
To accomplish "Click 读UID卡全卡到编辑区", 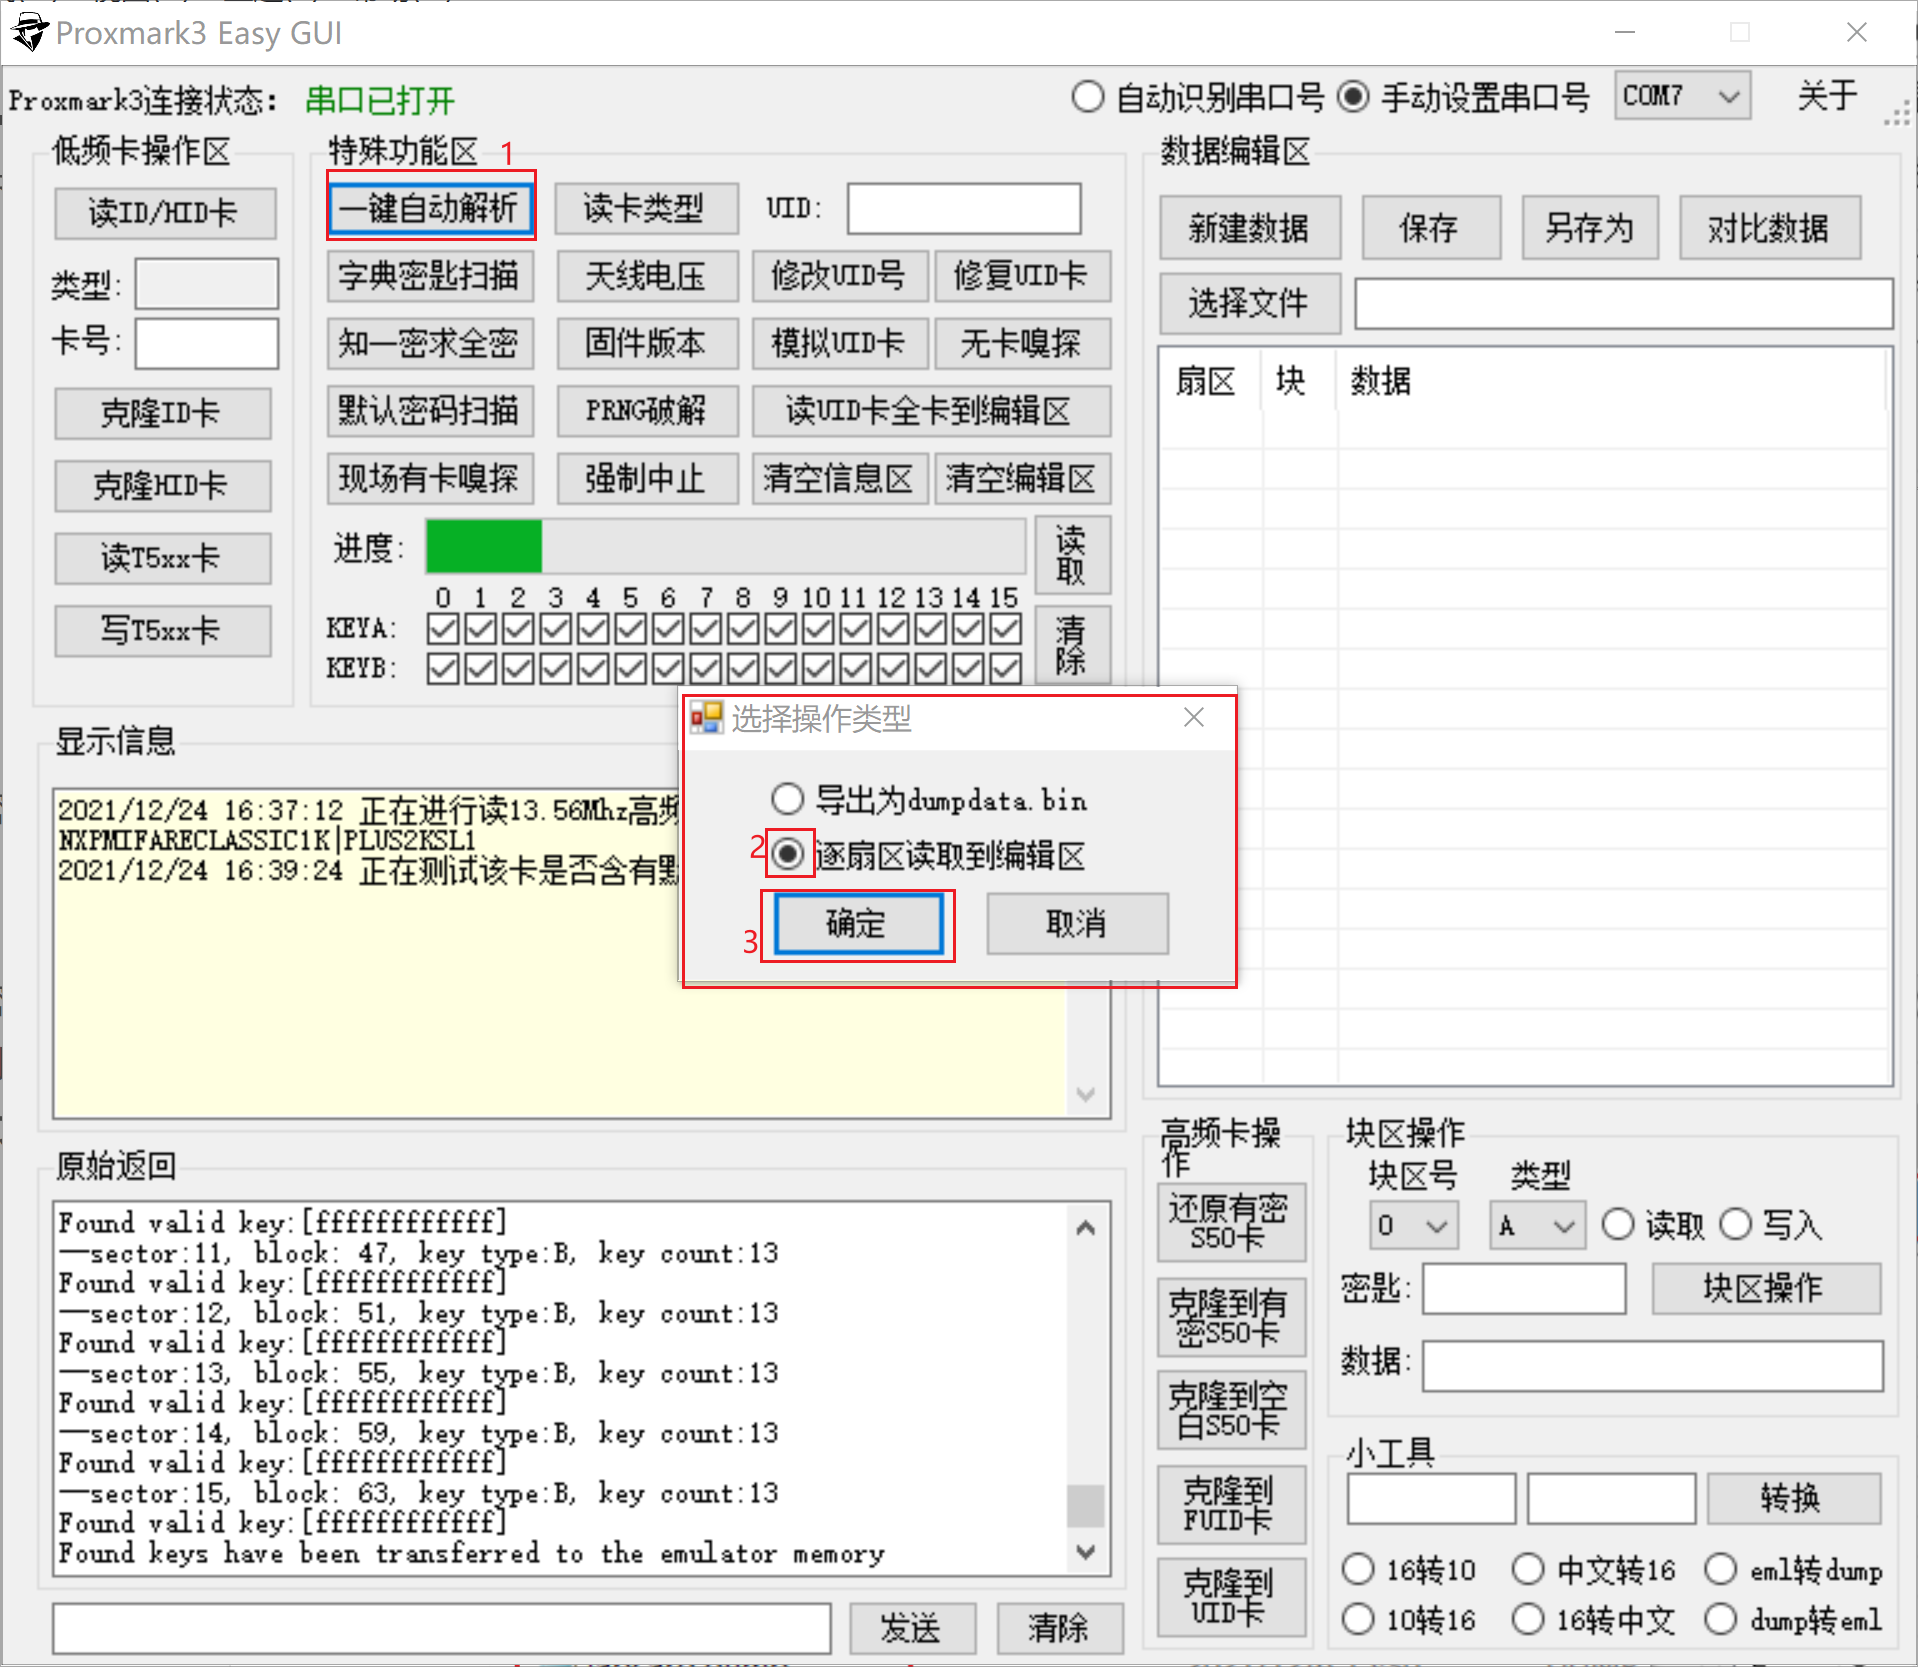I will coord(931,411).
